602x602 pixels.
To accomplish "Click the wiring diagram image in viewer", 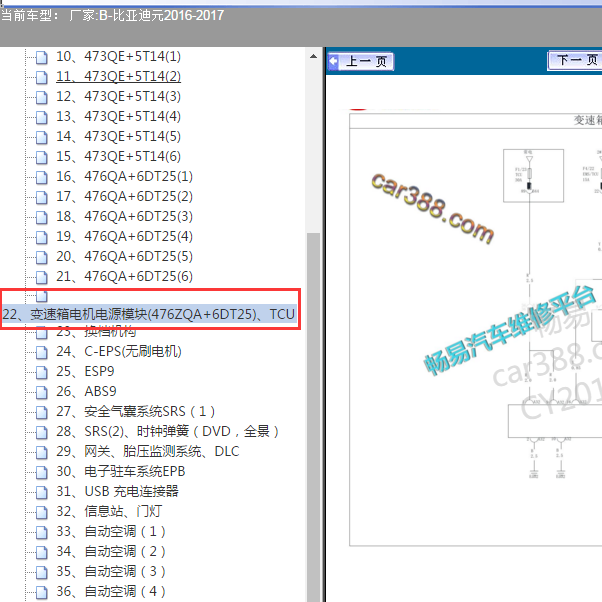I will click(475, 329).
